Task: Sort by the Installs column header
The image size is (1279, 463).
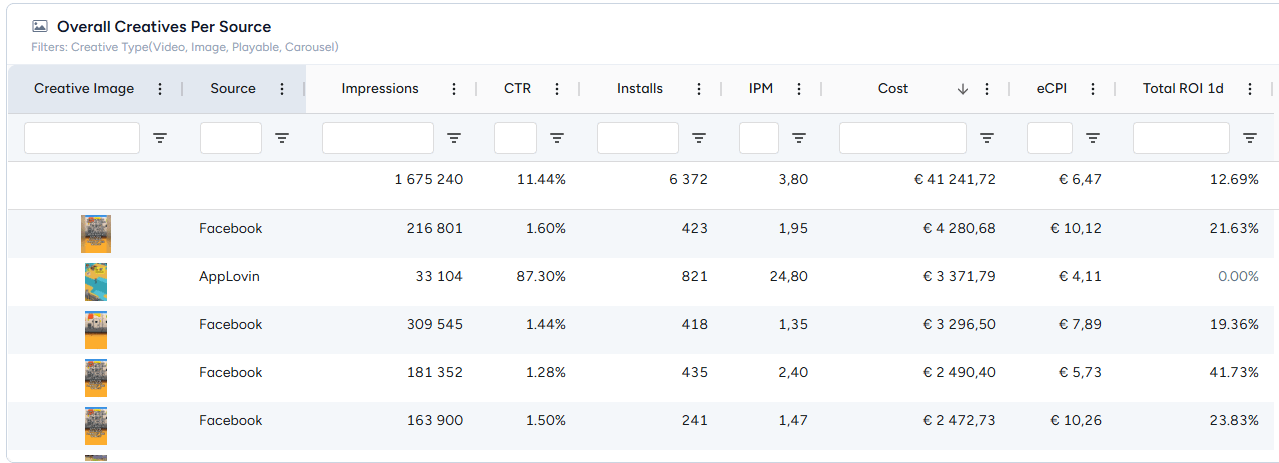Action: [x=640, y=89]
